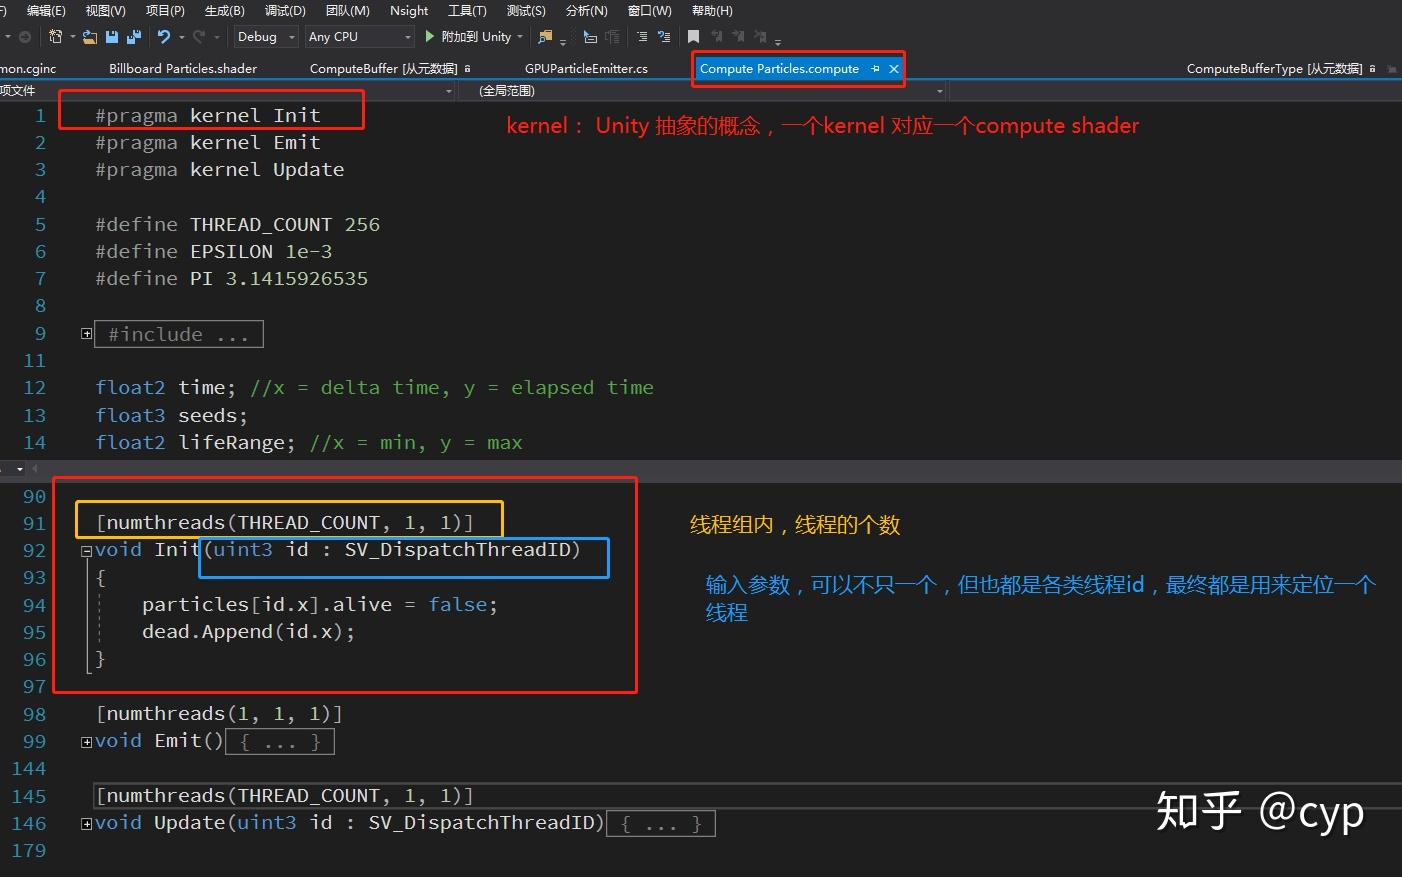Click the 'dead.Append(id.x);' code line

pyautogui.click(x=248, y=632)
